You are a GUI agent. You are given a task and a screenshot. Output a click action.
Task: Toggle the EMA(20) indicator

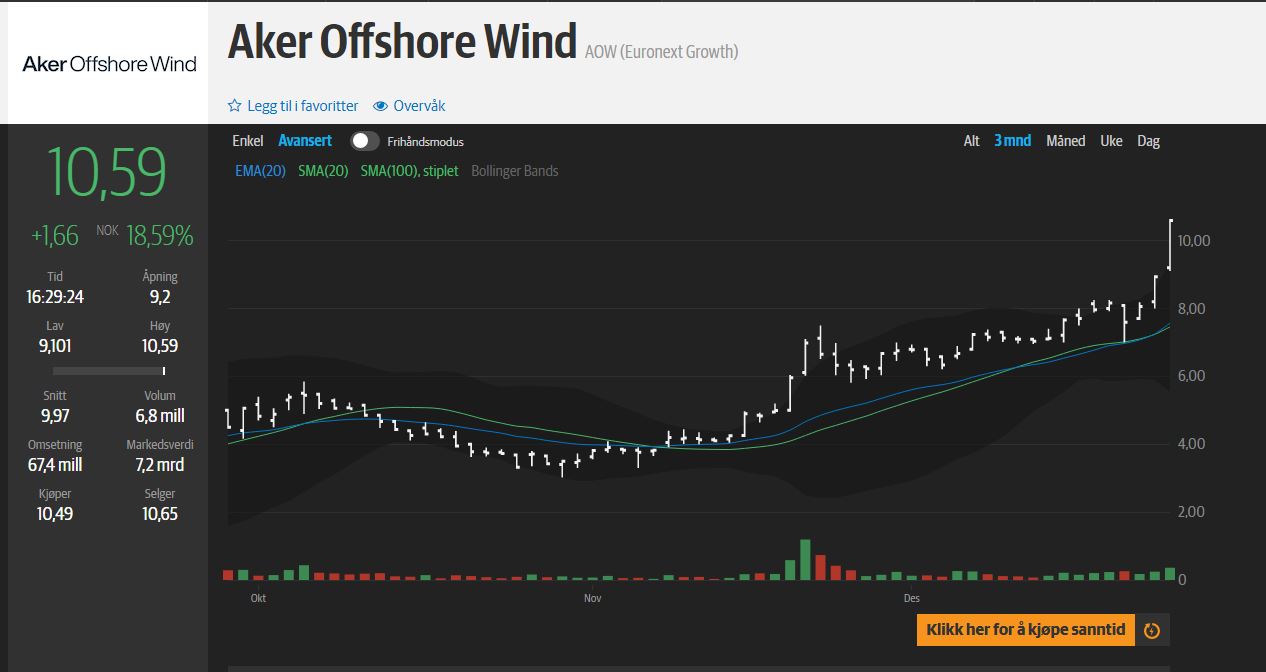click(260, 171)
